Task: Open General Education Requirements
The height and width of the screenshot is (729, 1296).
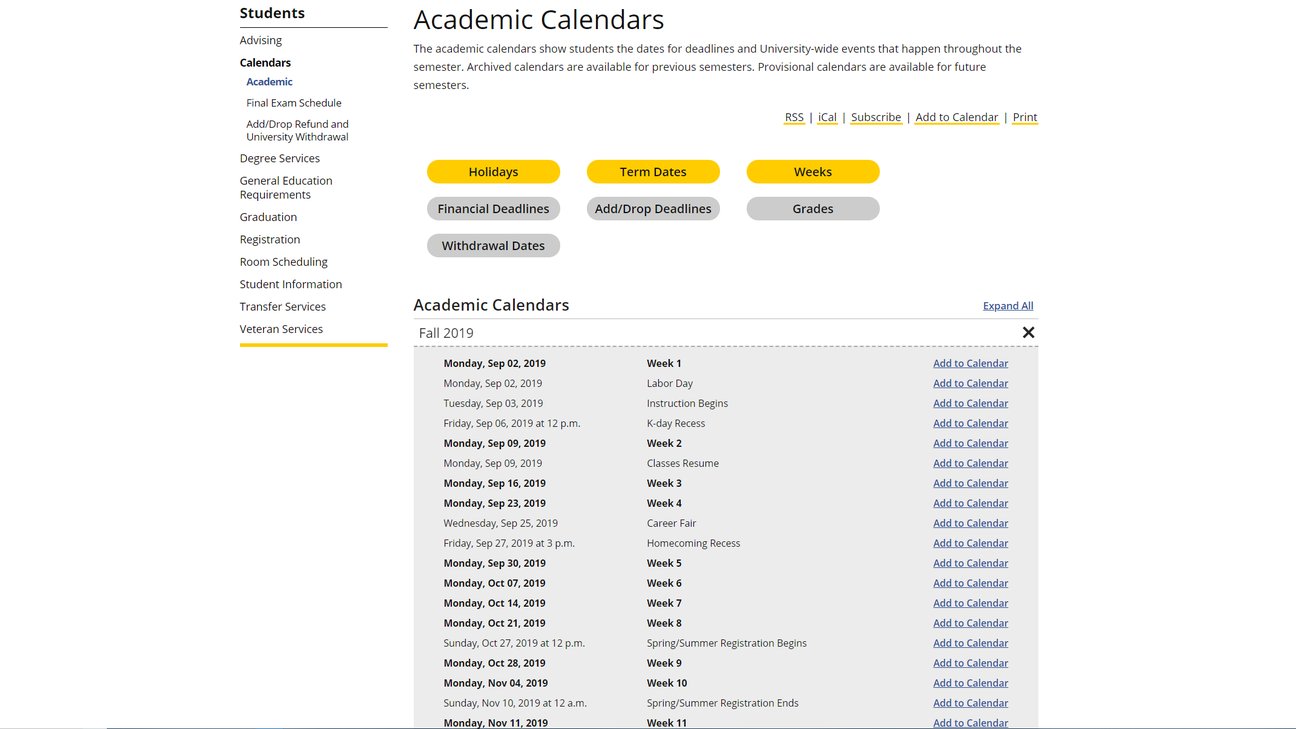Action: click(x=286, y=188)
